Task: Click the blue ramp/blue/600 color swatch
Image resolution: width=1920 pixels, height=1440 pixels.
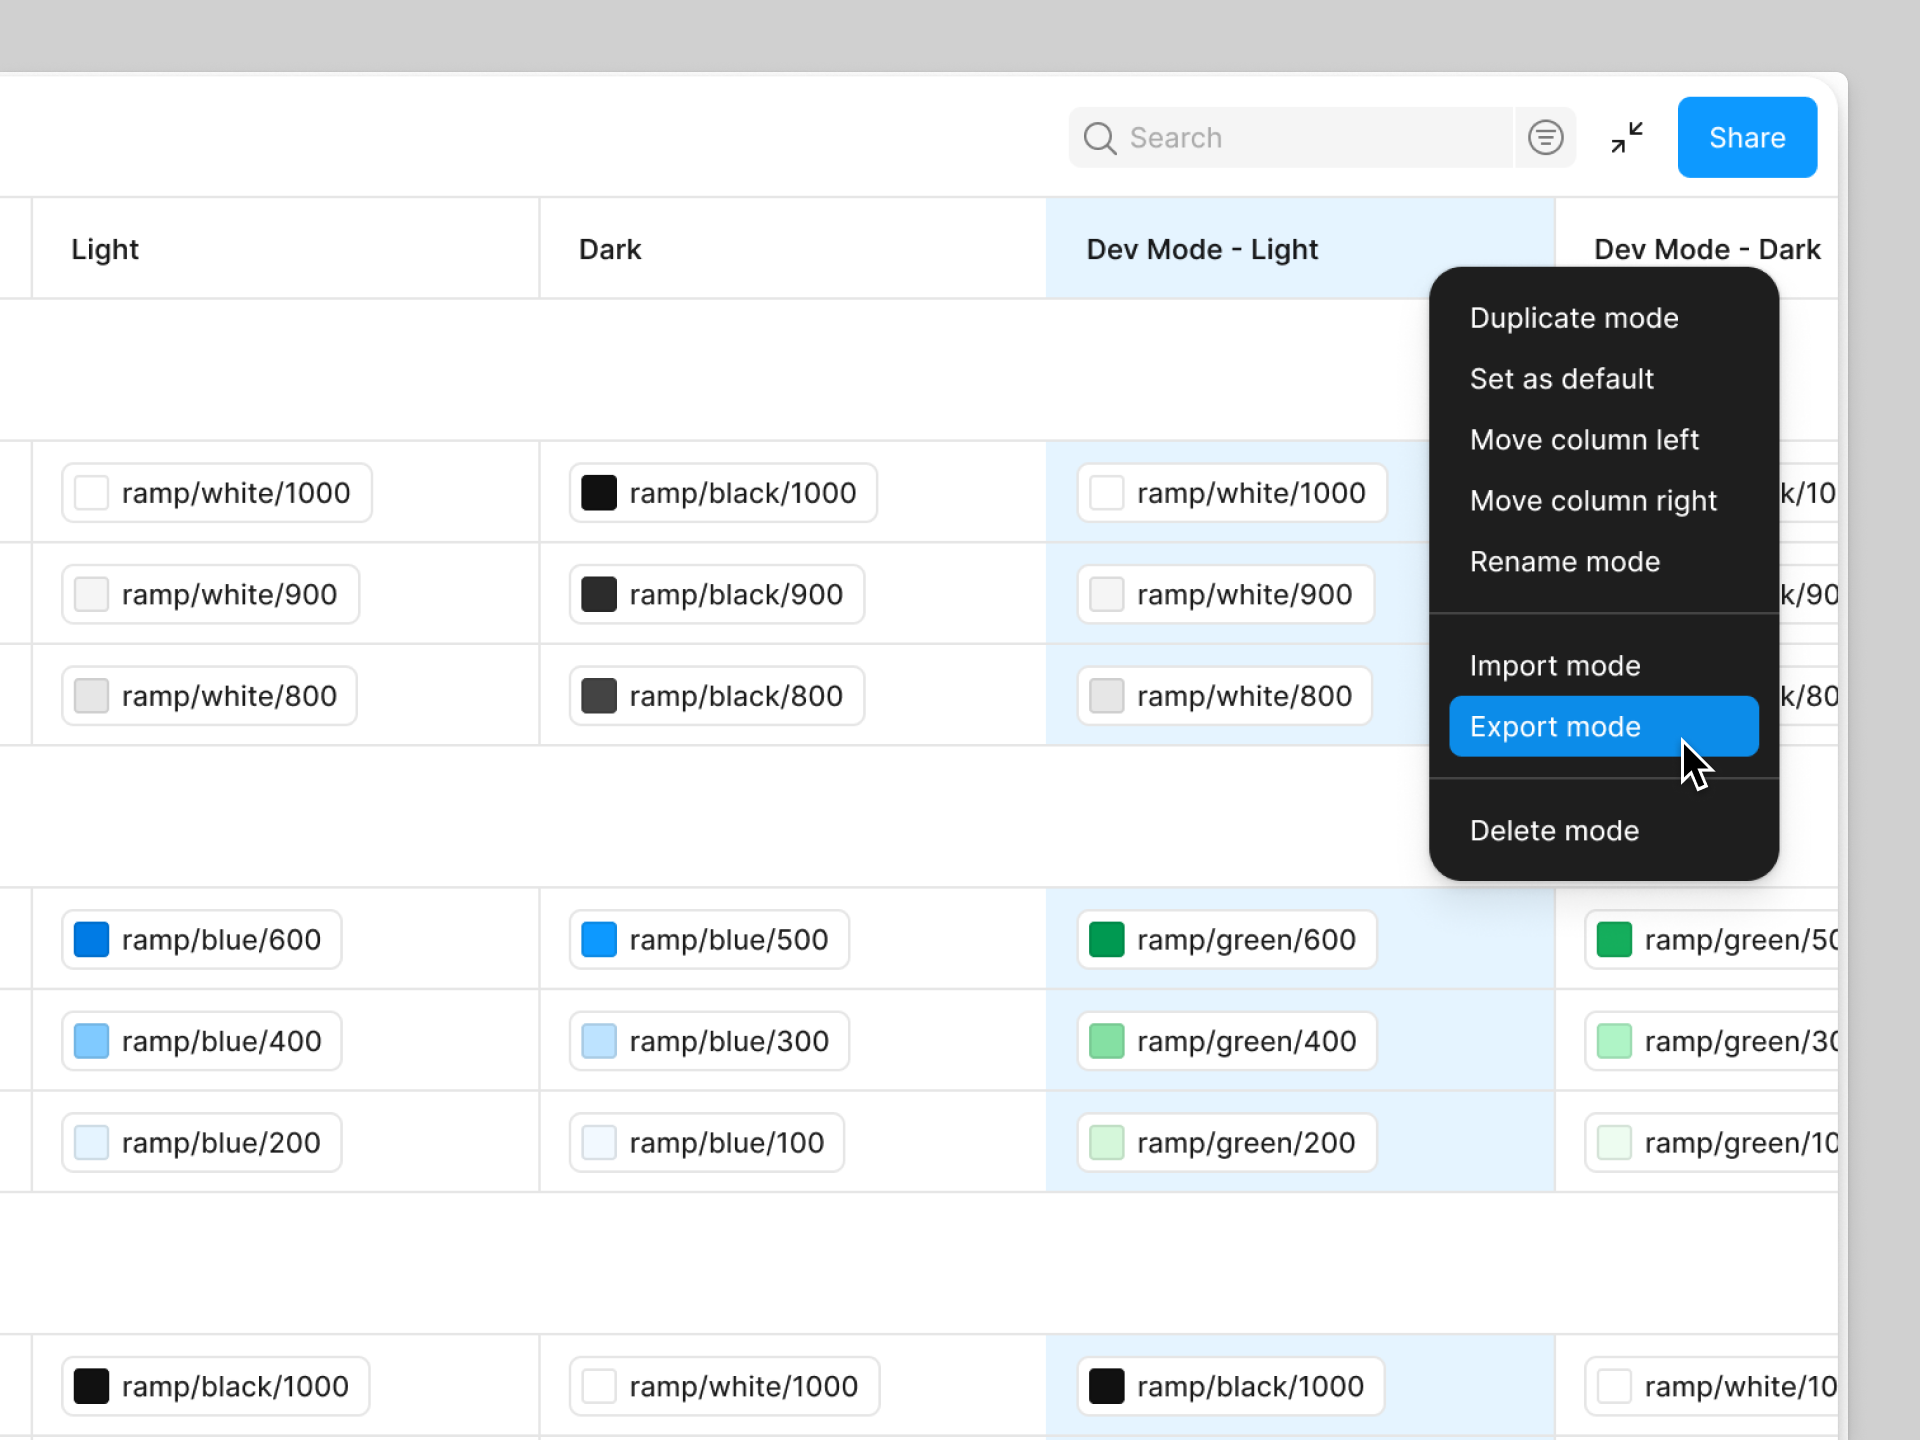Action: pyautogui.click(x=91, y=940)
